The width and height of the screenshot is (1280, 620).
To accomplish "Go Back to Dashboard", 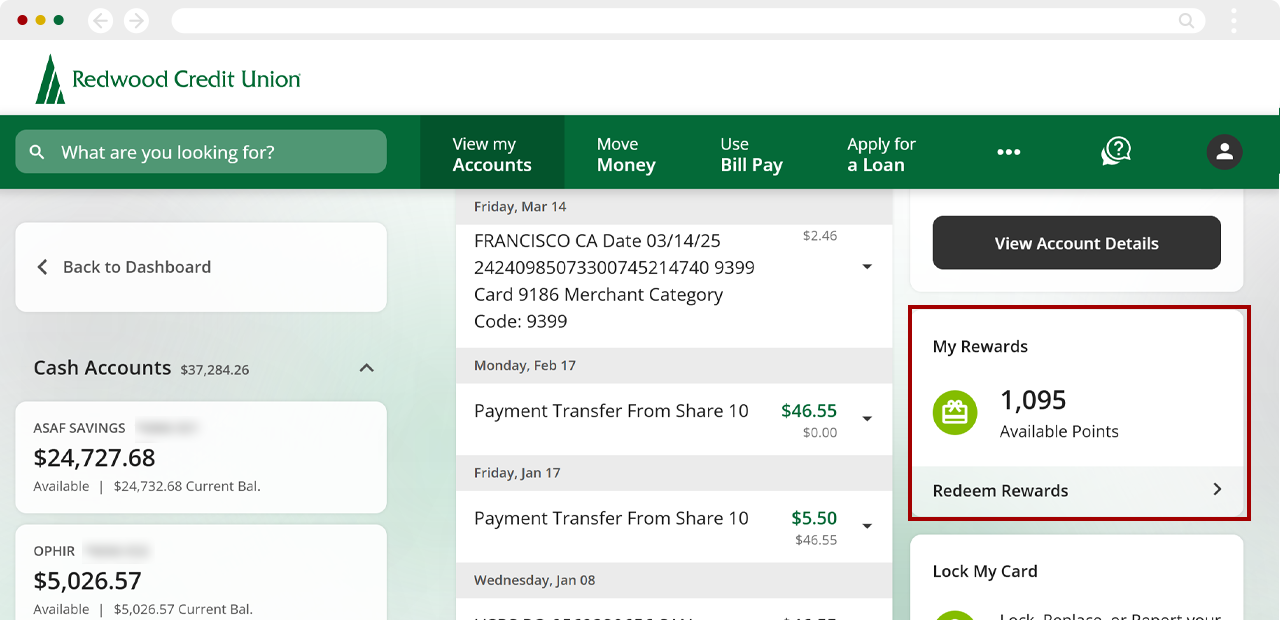I will point(201,267).
